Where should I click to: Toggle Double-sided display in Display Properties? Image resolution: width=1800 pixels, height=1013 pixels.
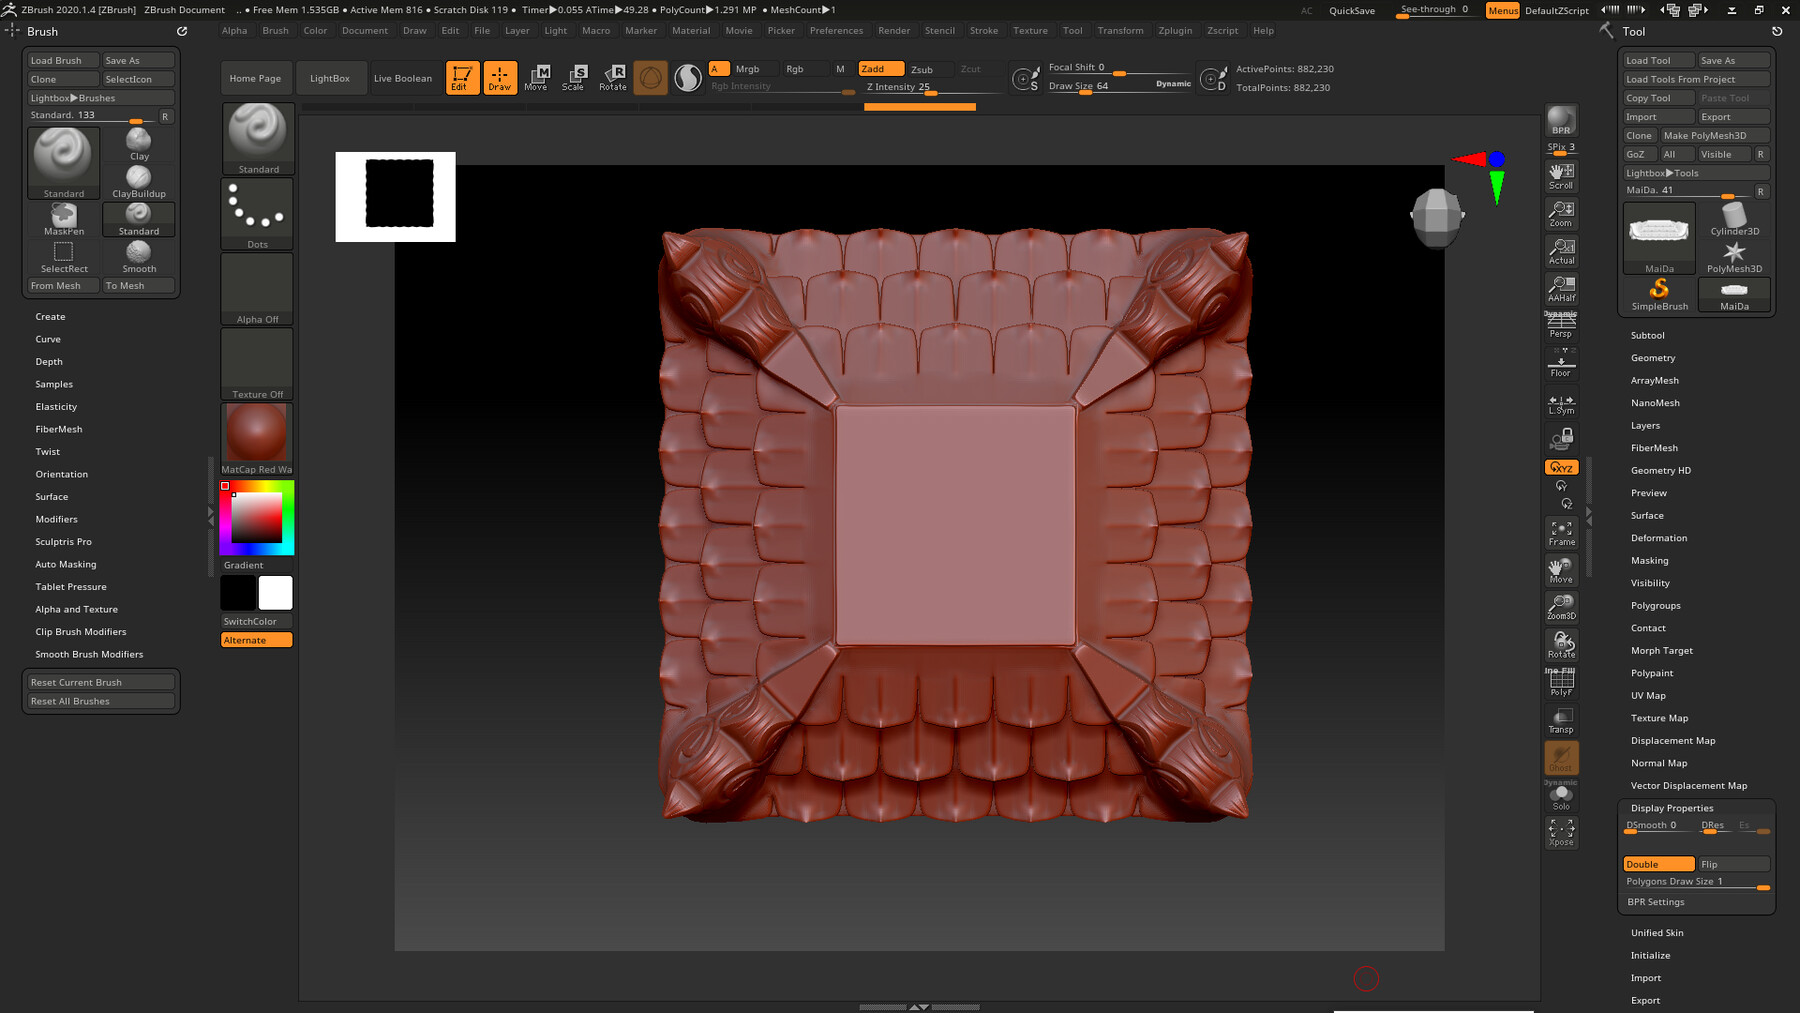tap(1657, 863)
